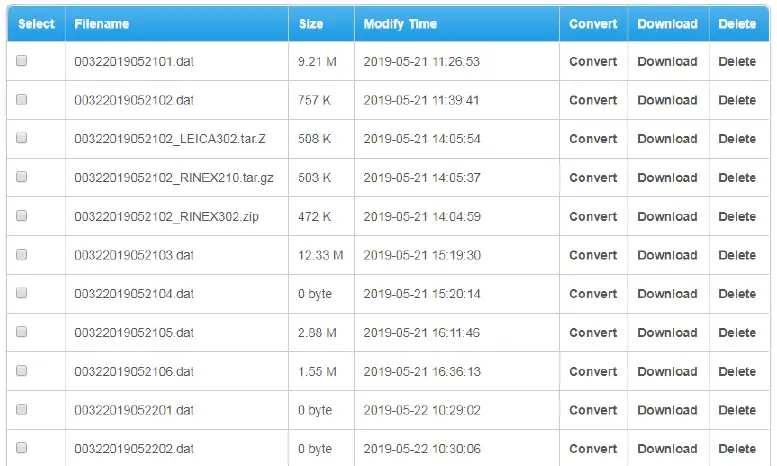Delete the RINEX210.tar.gz archive
The height and width of the screenshot is (466, 777).
tap(737, 177)
